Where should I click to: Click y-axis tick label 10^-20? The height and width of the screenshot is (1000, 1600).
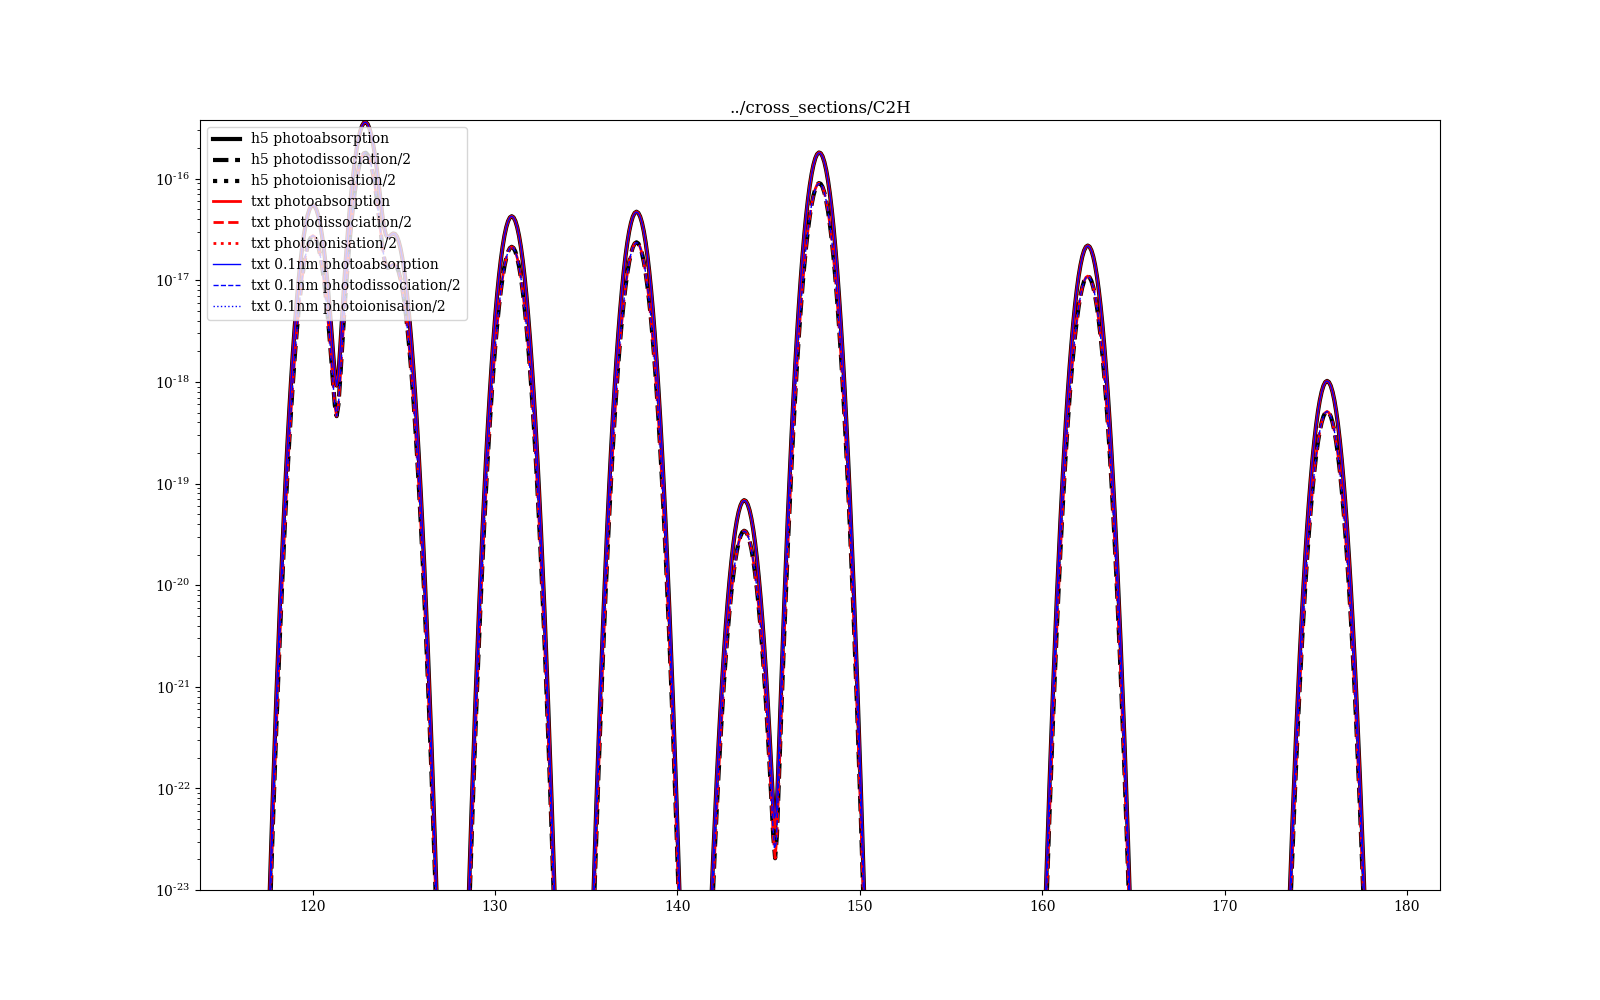[x=172, y=585]
